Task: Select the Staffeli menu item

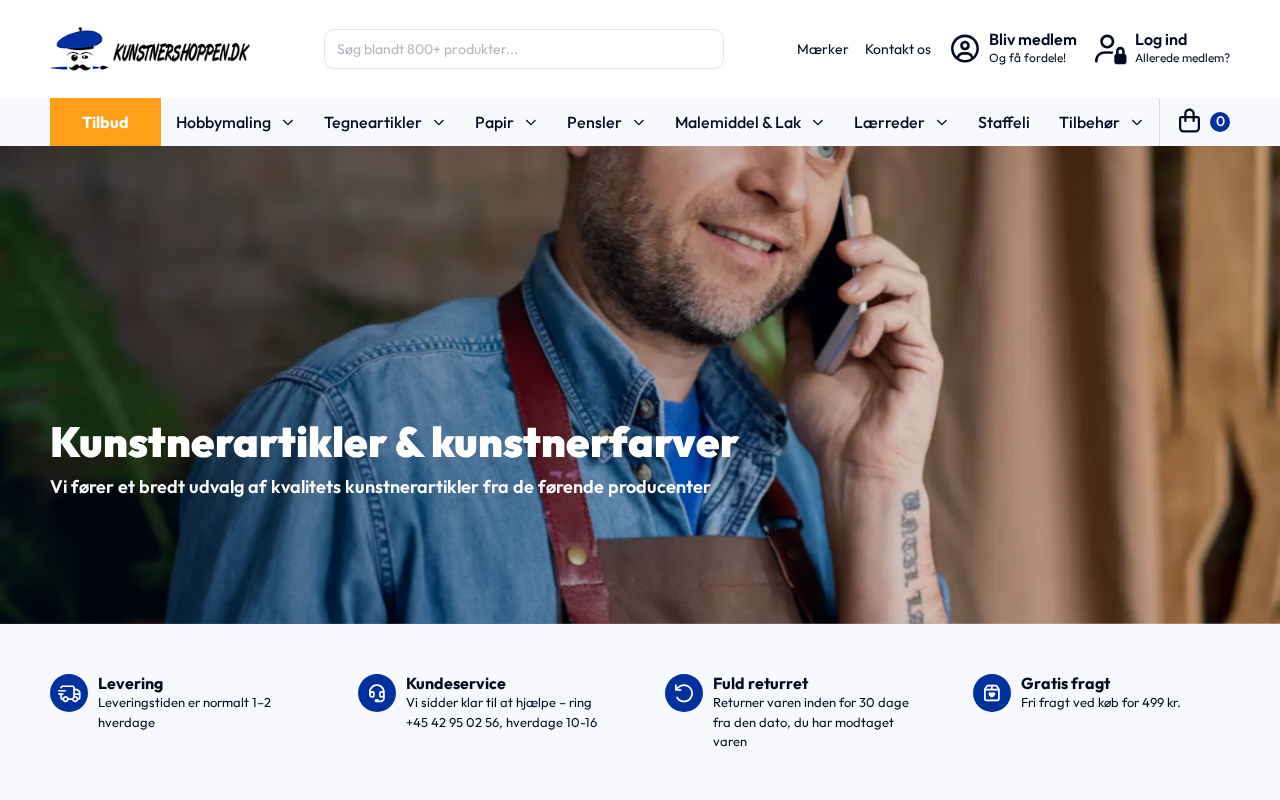Action: pyautogui.click(x=1004, y=122)
